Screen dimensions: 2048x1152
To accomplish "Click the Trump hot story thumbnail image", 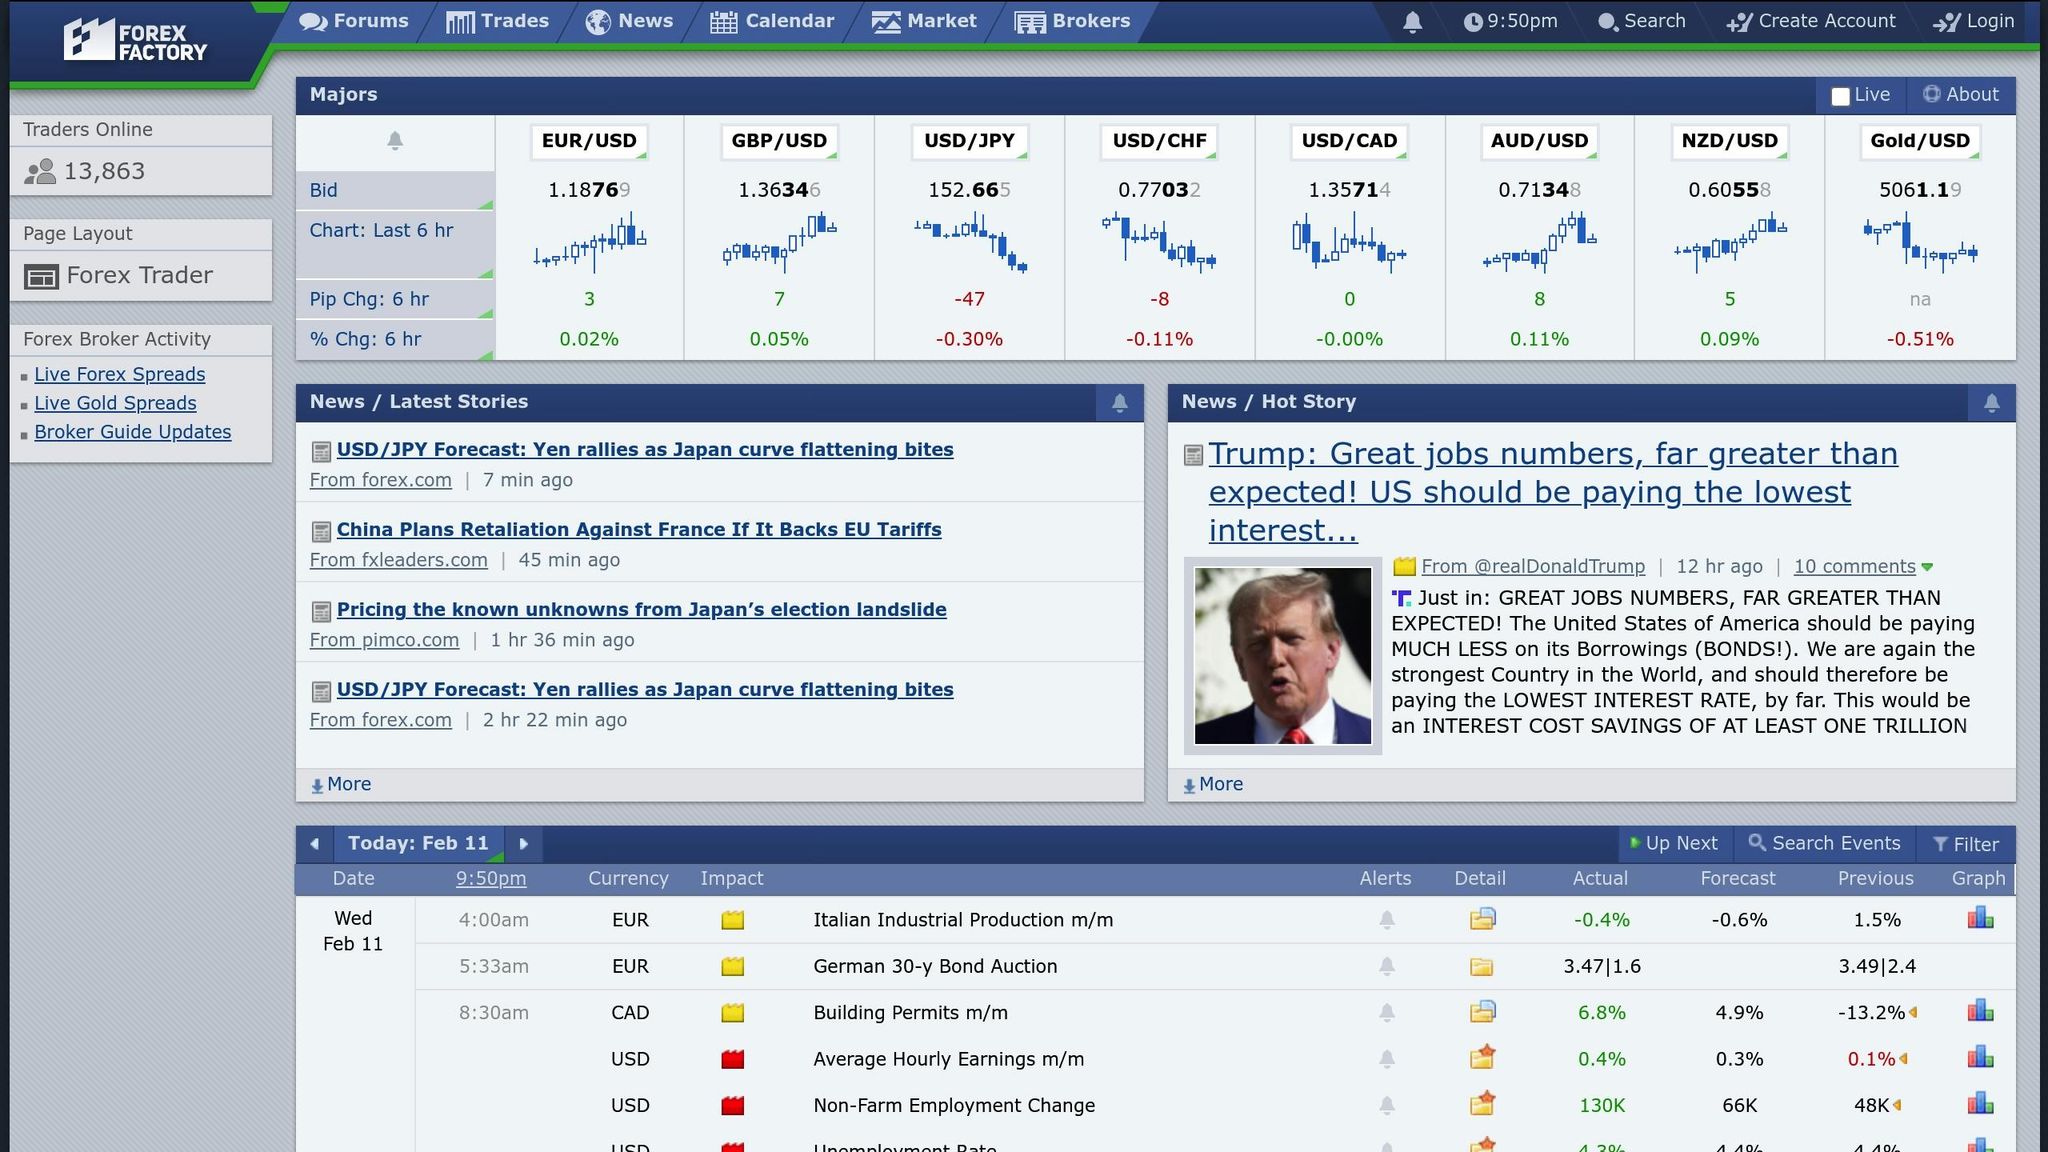I will [x=1282, y=656].
